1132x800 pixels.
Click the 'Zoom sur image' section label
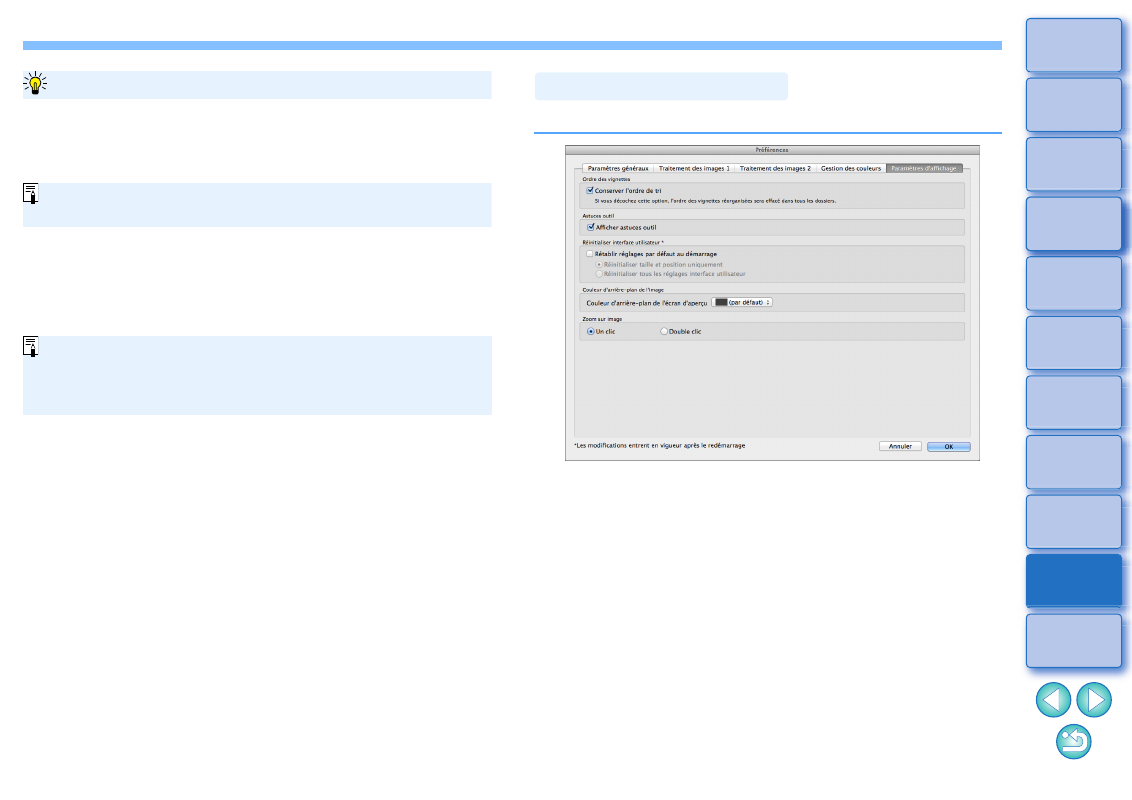[x=602, y=319]
